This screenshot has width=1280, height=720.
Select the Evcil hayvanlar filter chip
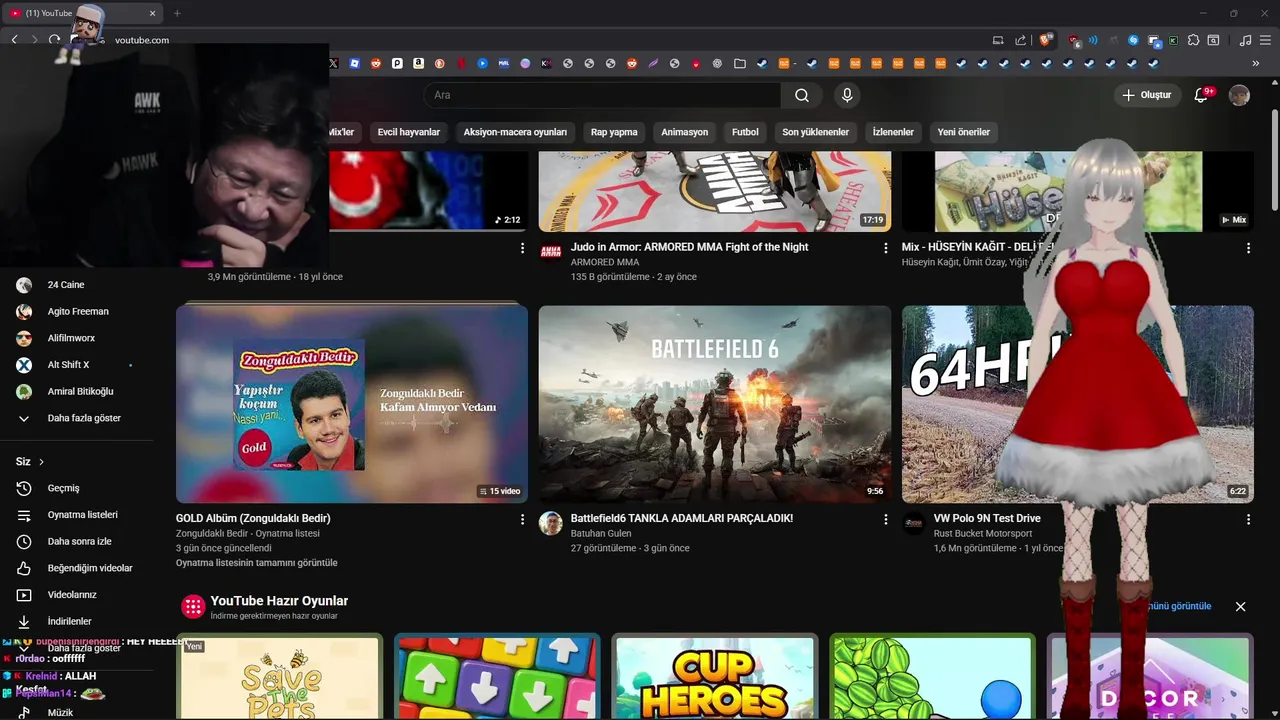[409, 132]
